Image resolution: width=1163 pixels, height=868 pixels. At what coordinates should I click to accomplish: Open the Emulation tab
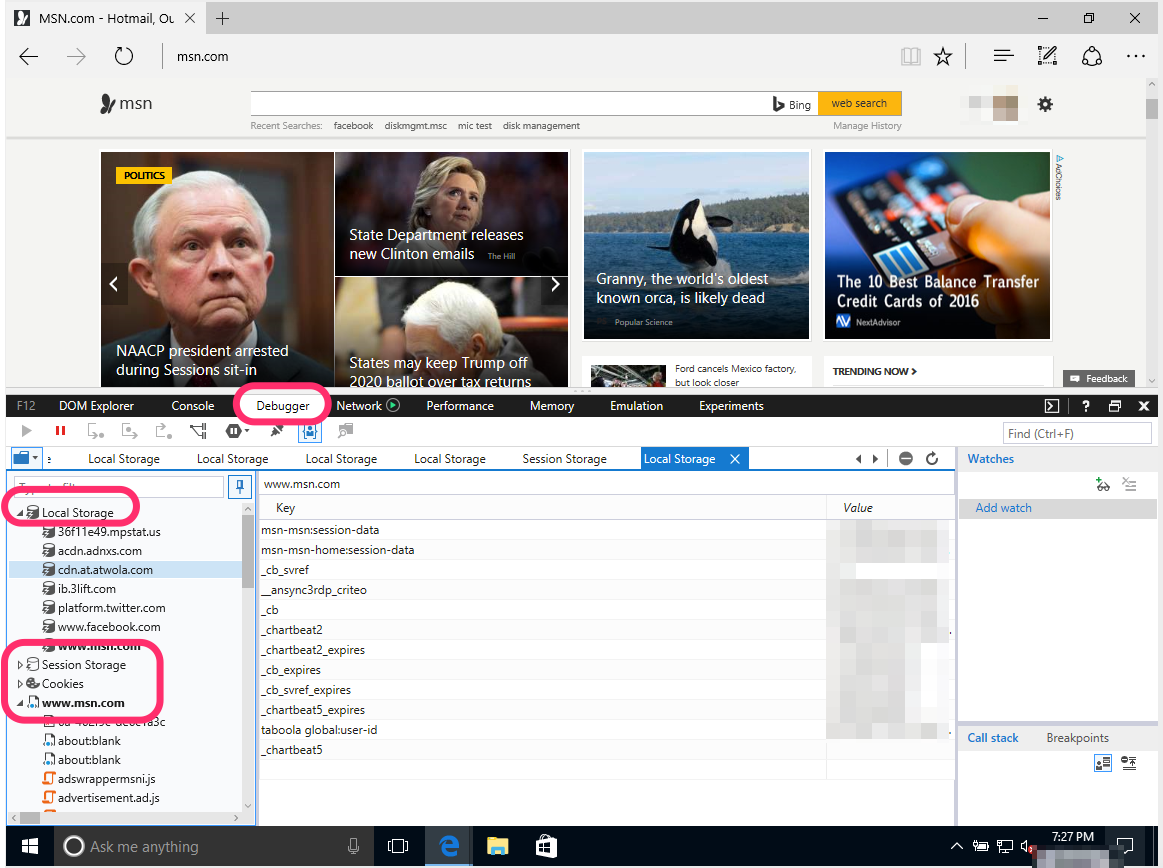coord(636,406)
